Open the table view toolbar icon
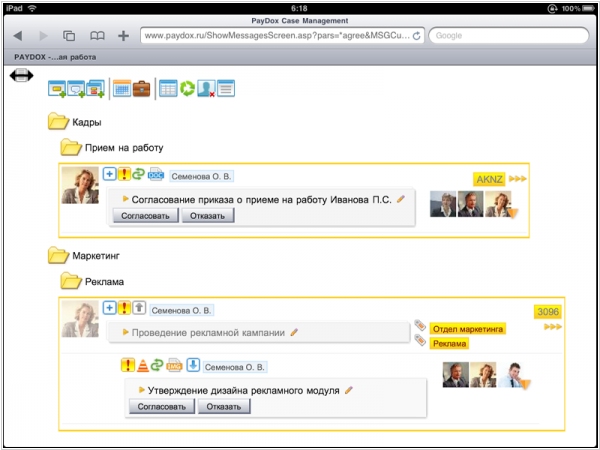The image size is (600, 450). [168, 89]
